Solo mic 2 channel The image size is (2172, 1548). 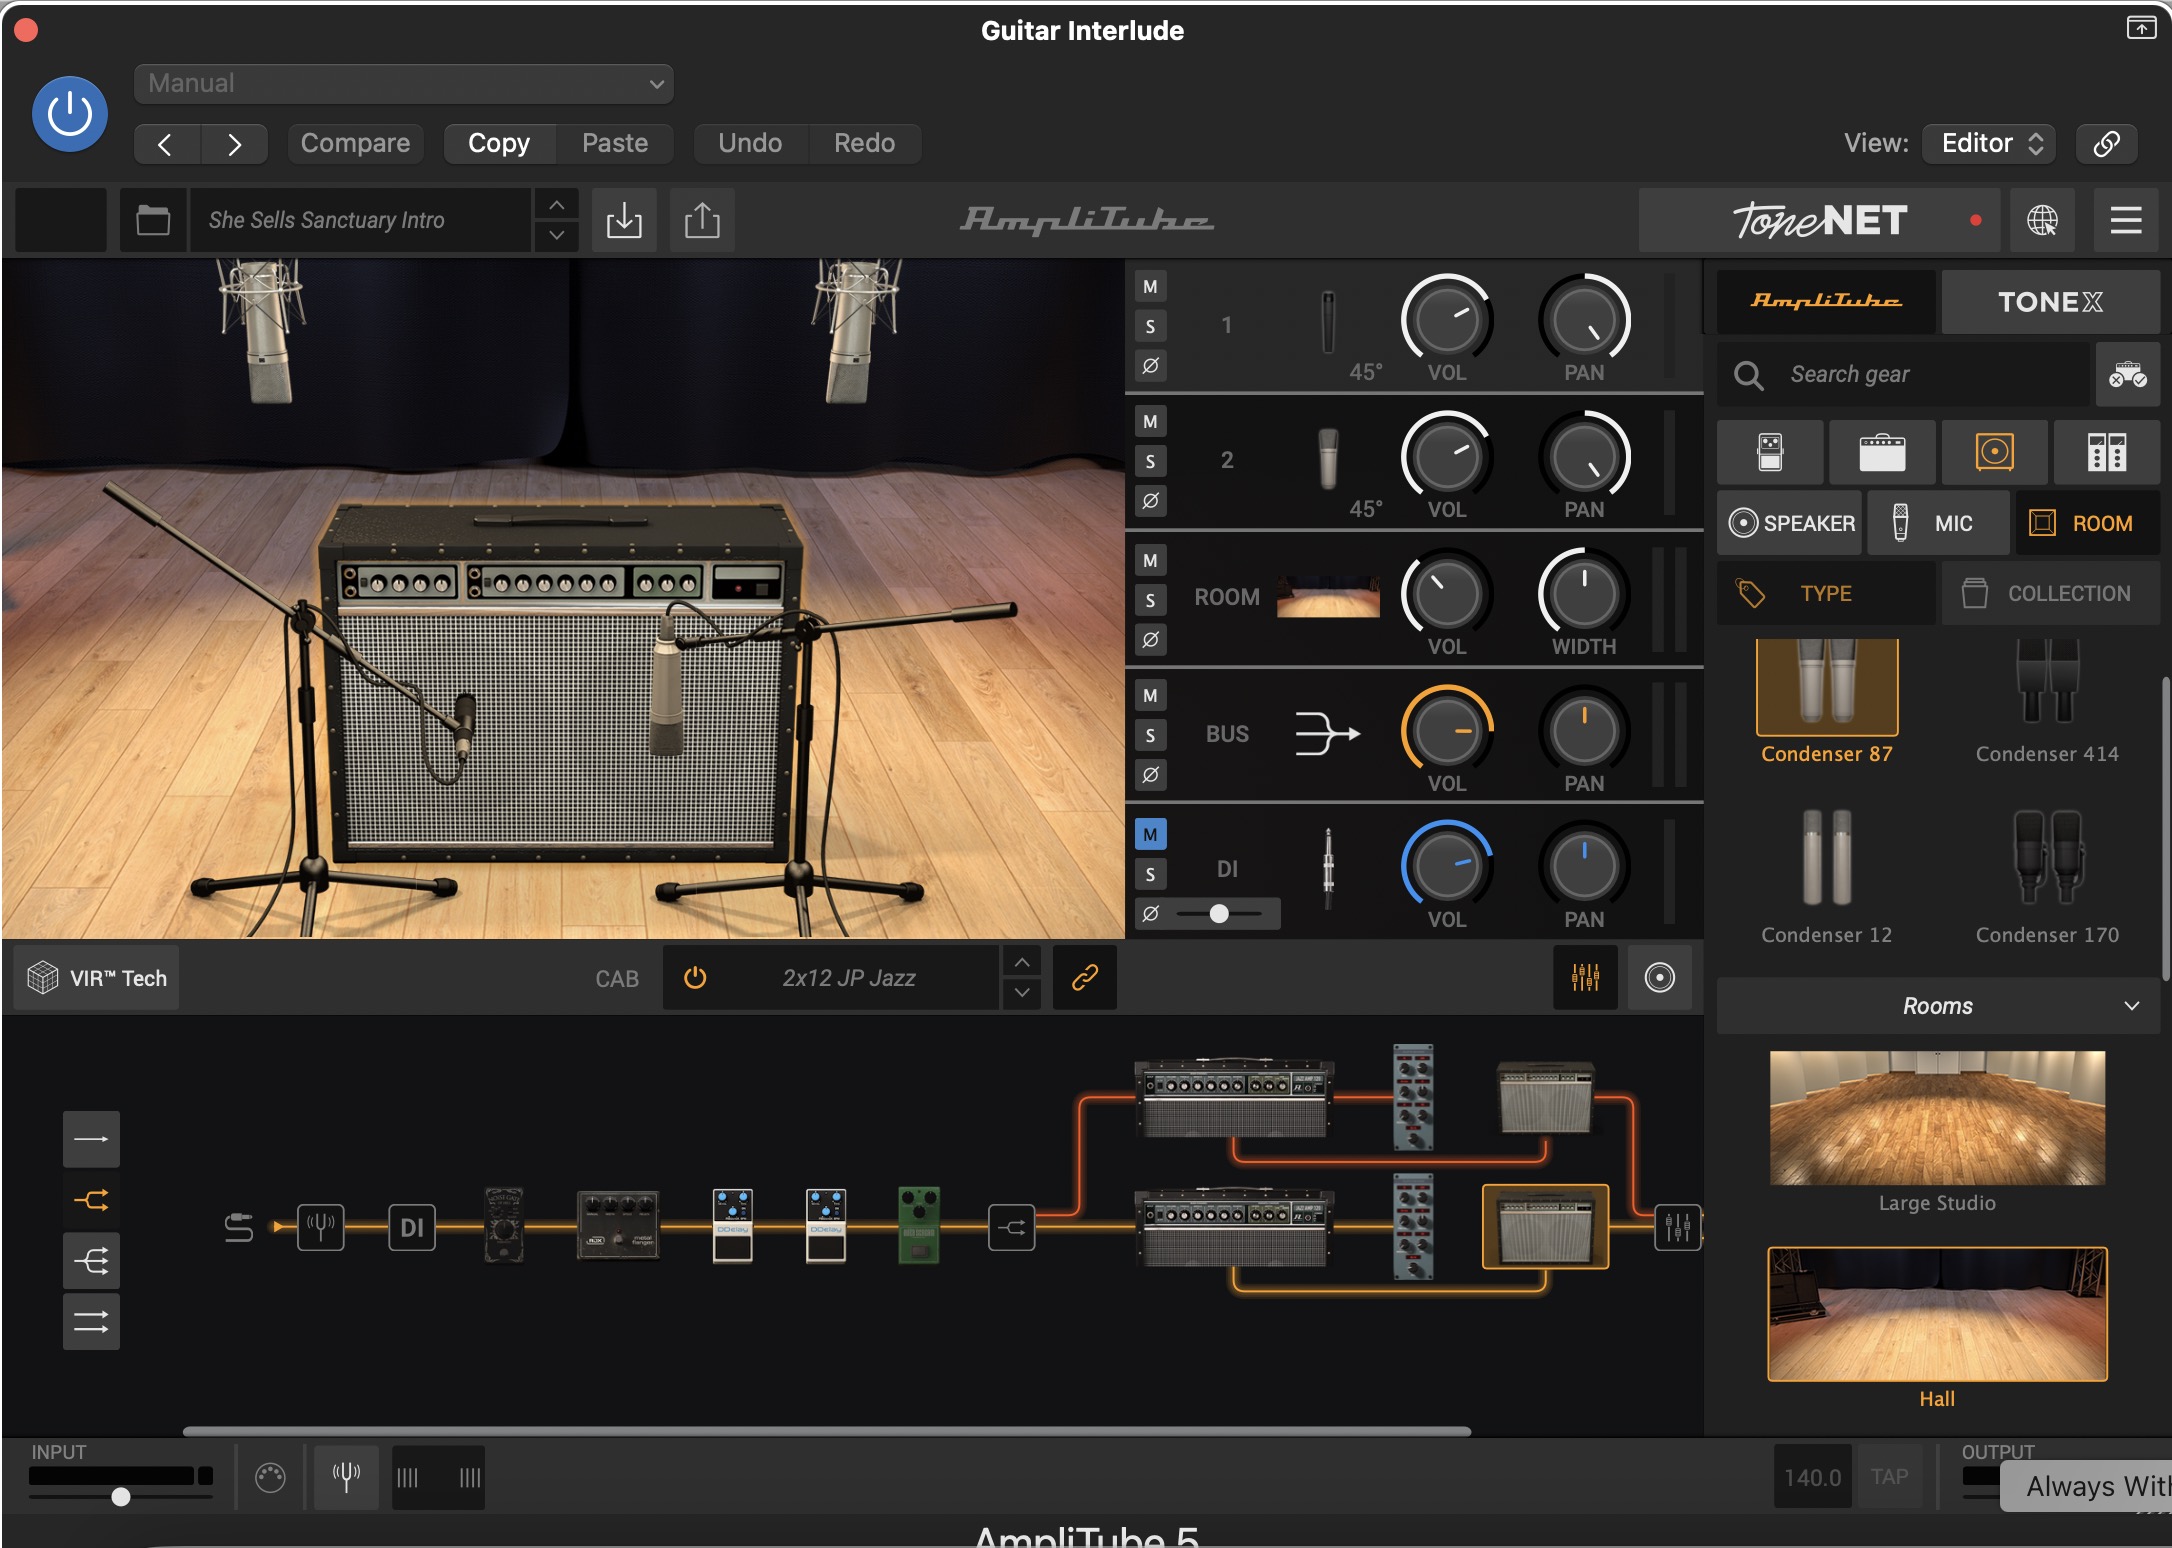click(1150, 461)
